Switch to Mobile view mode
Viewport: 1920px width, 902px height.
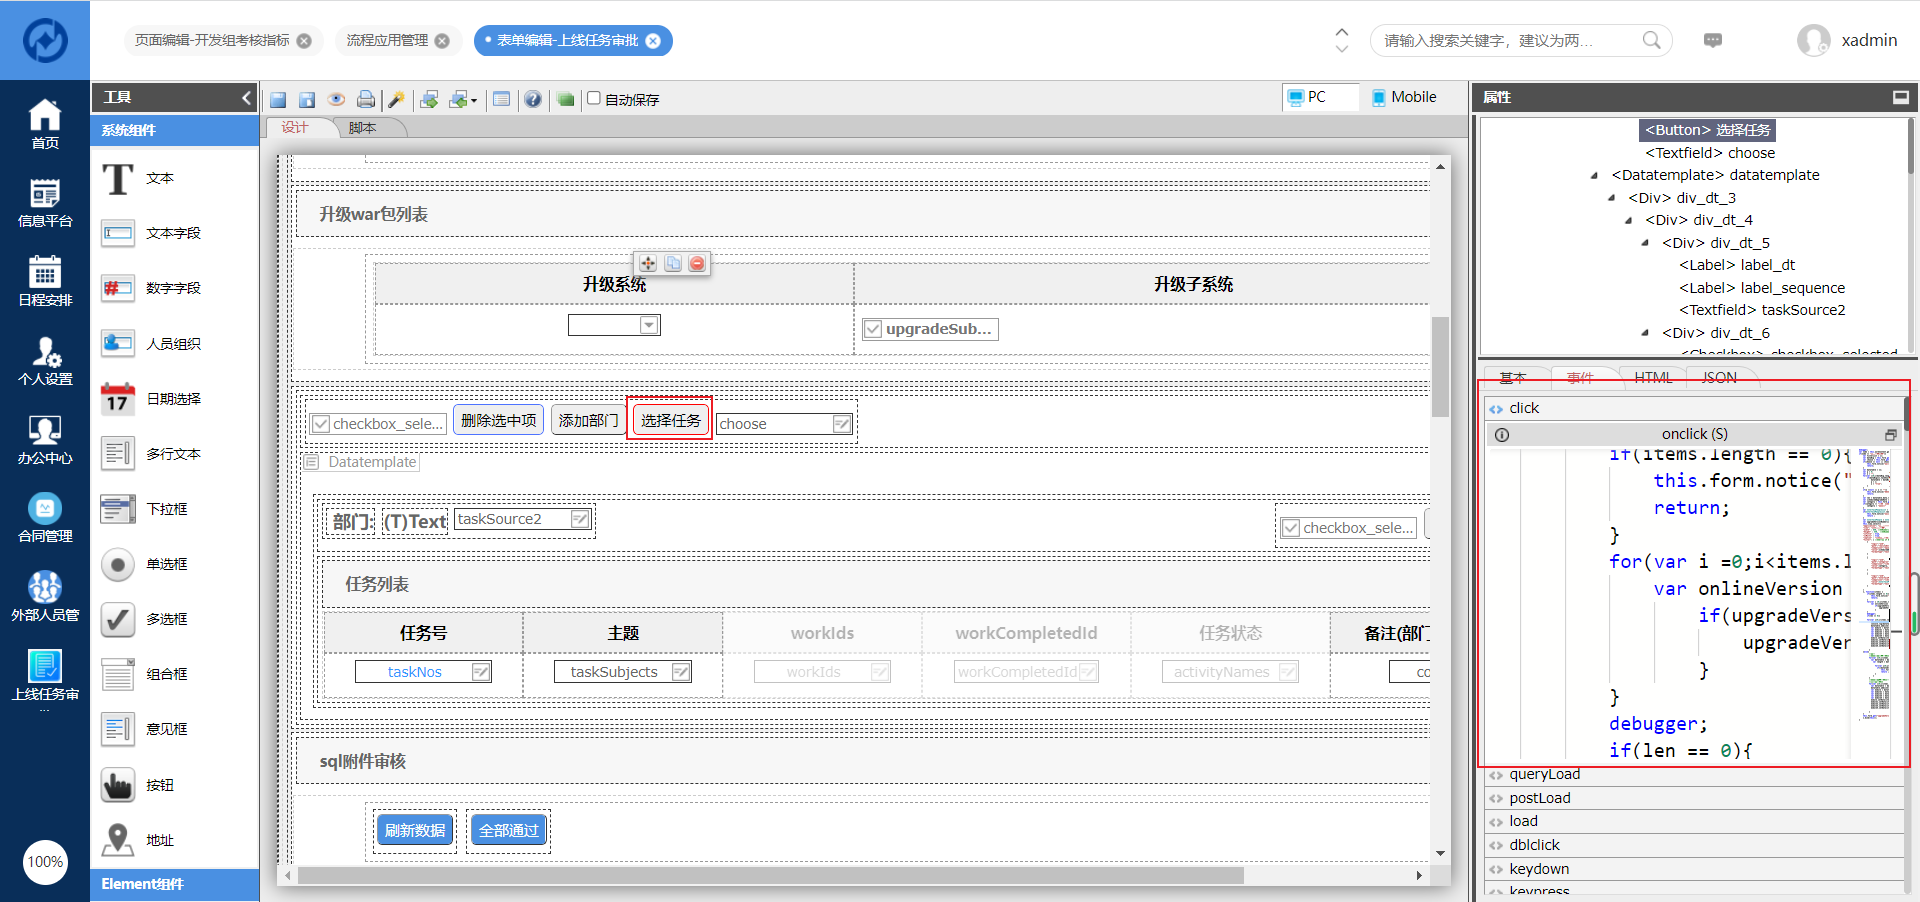[x=1404, y=97]
